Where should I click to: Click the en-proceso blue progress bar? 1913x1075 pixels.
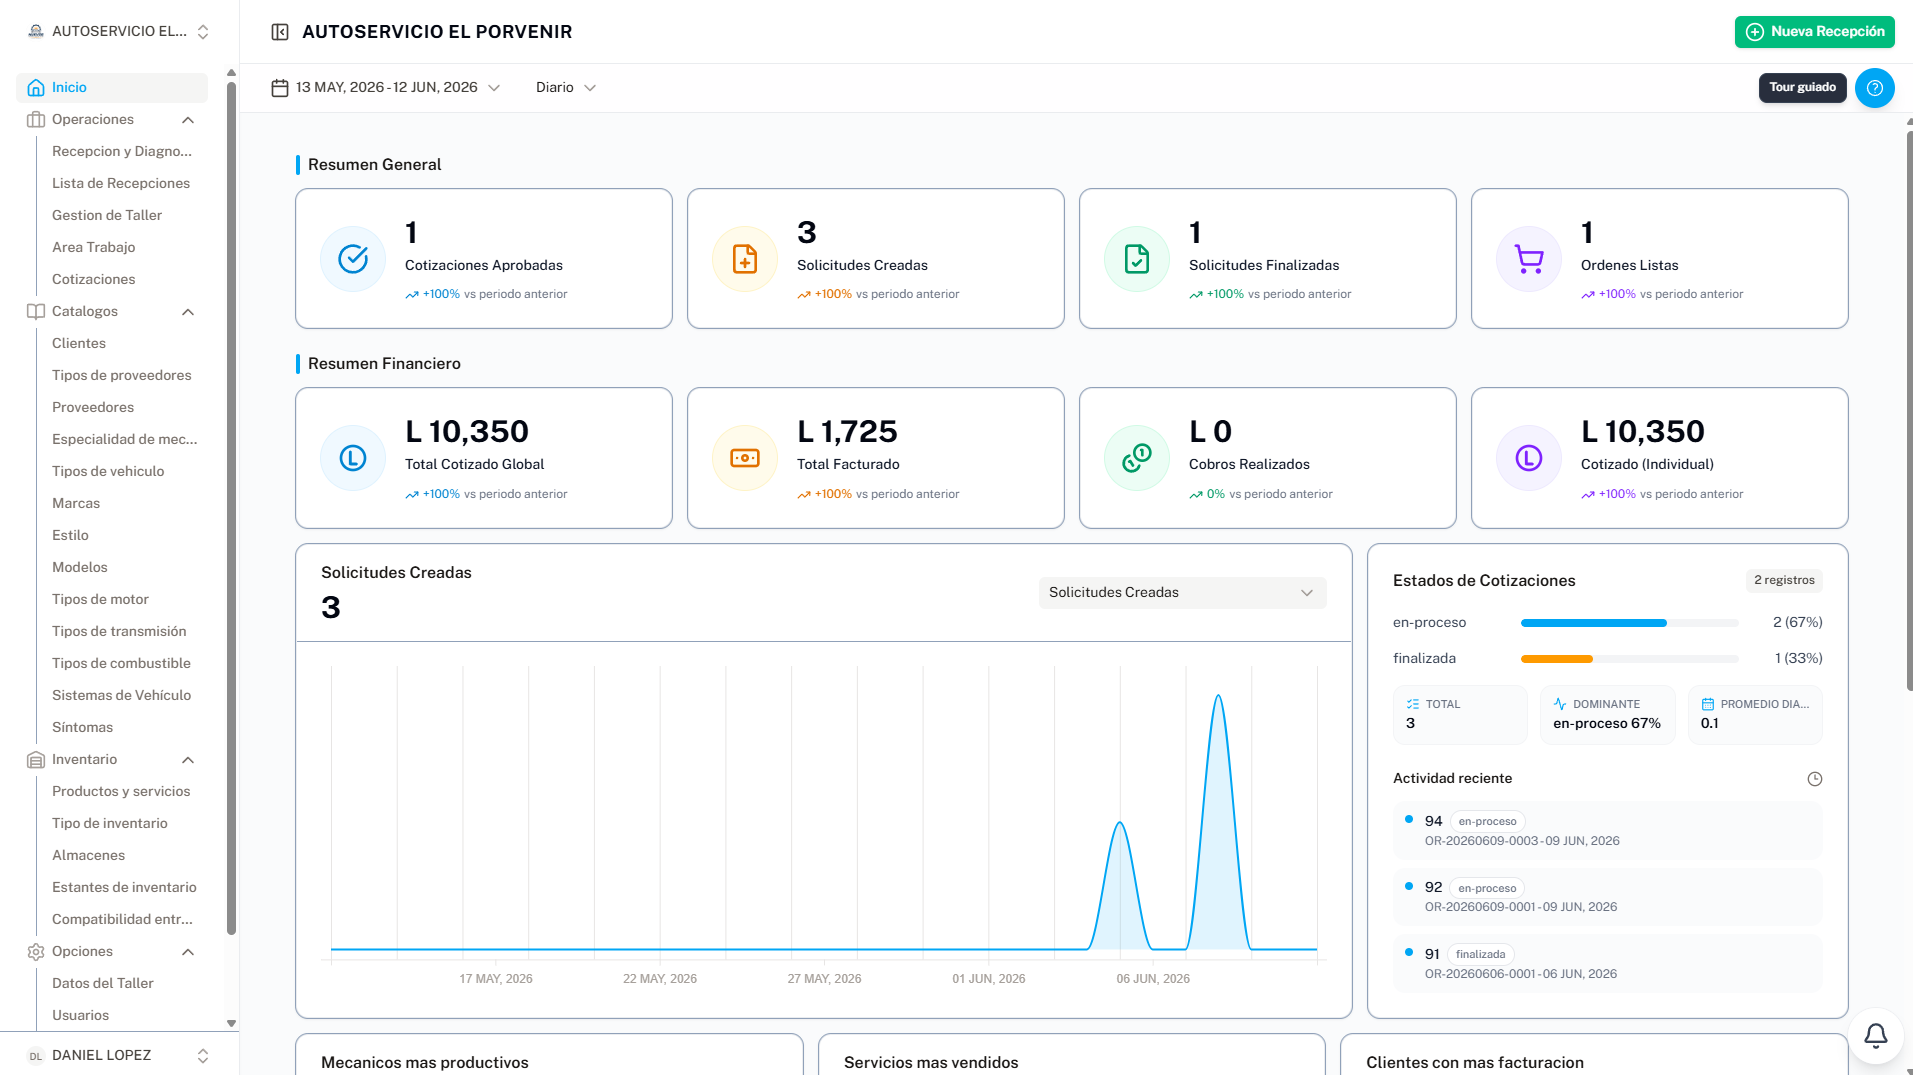(1593, 623)
